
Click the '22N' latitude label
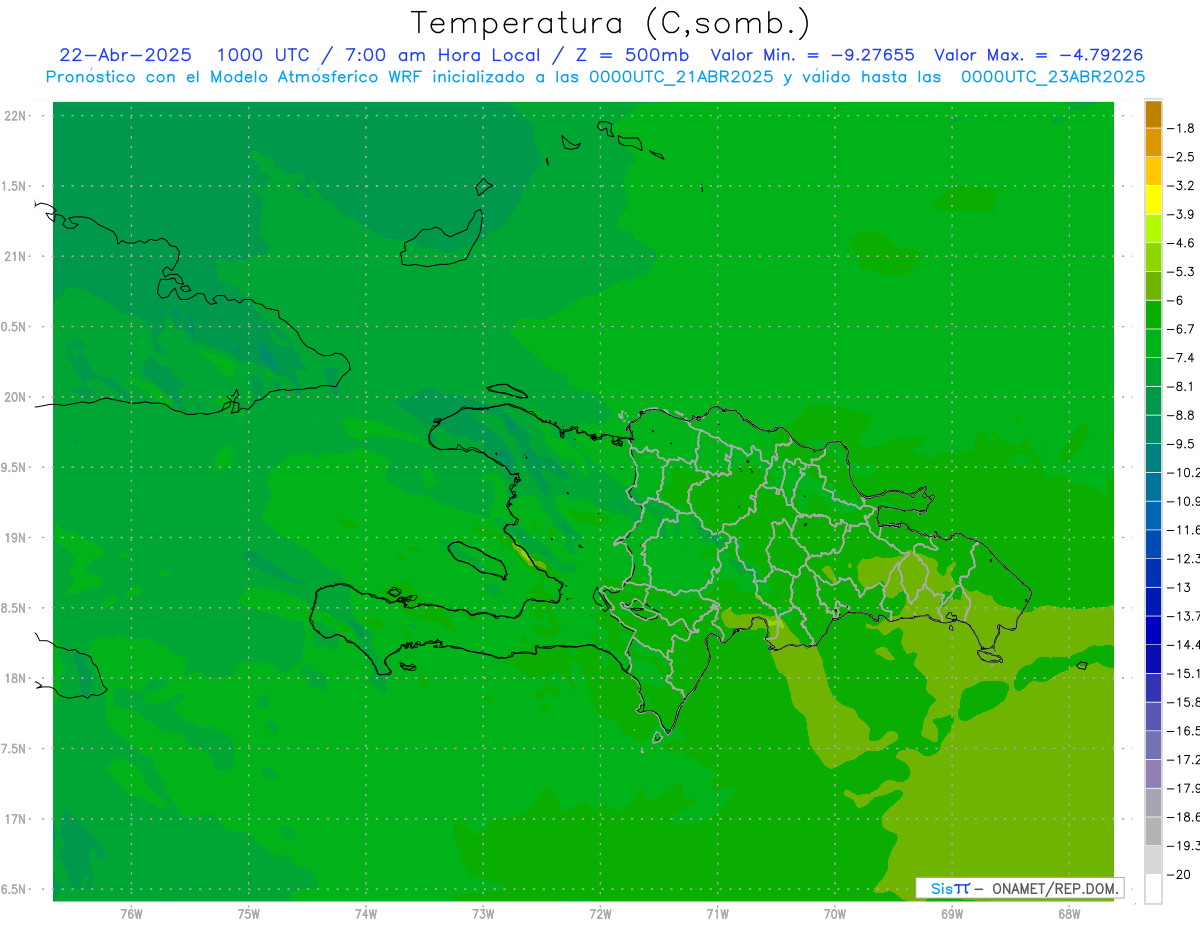click(16, 116)
